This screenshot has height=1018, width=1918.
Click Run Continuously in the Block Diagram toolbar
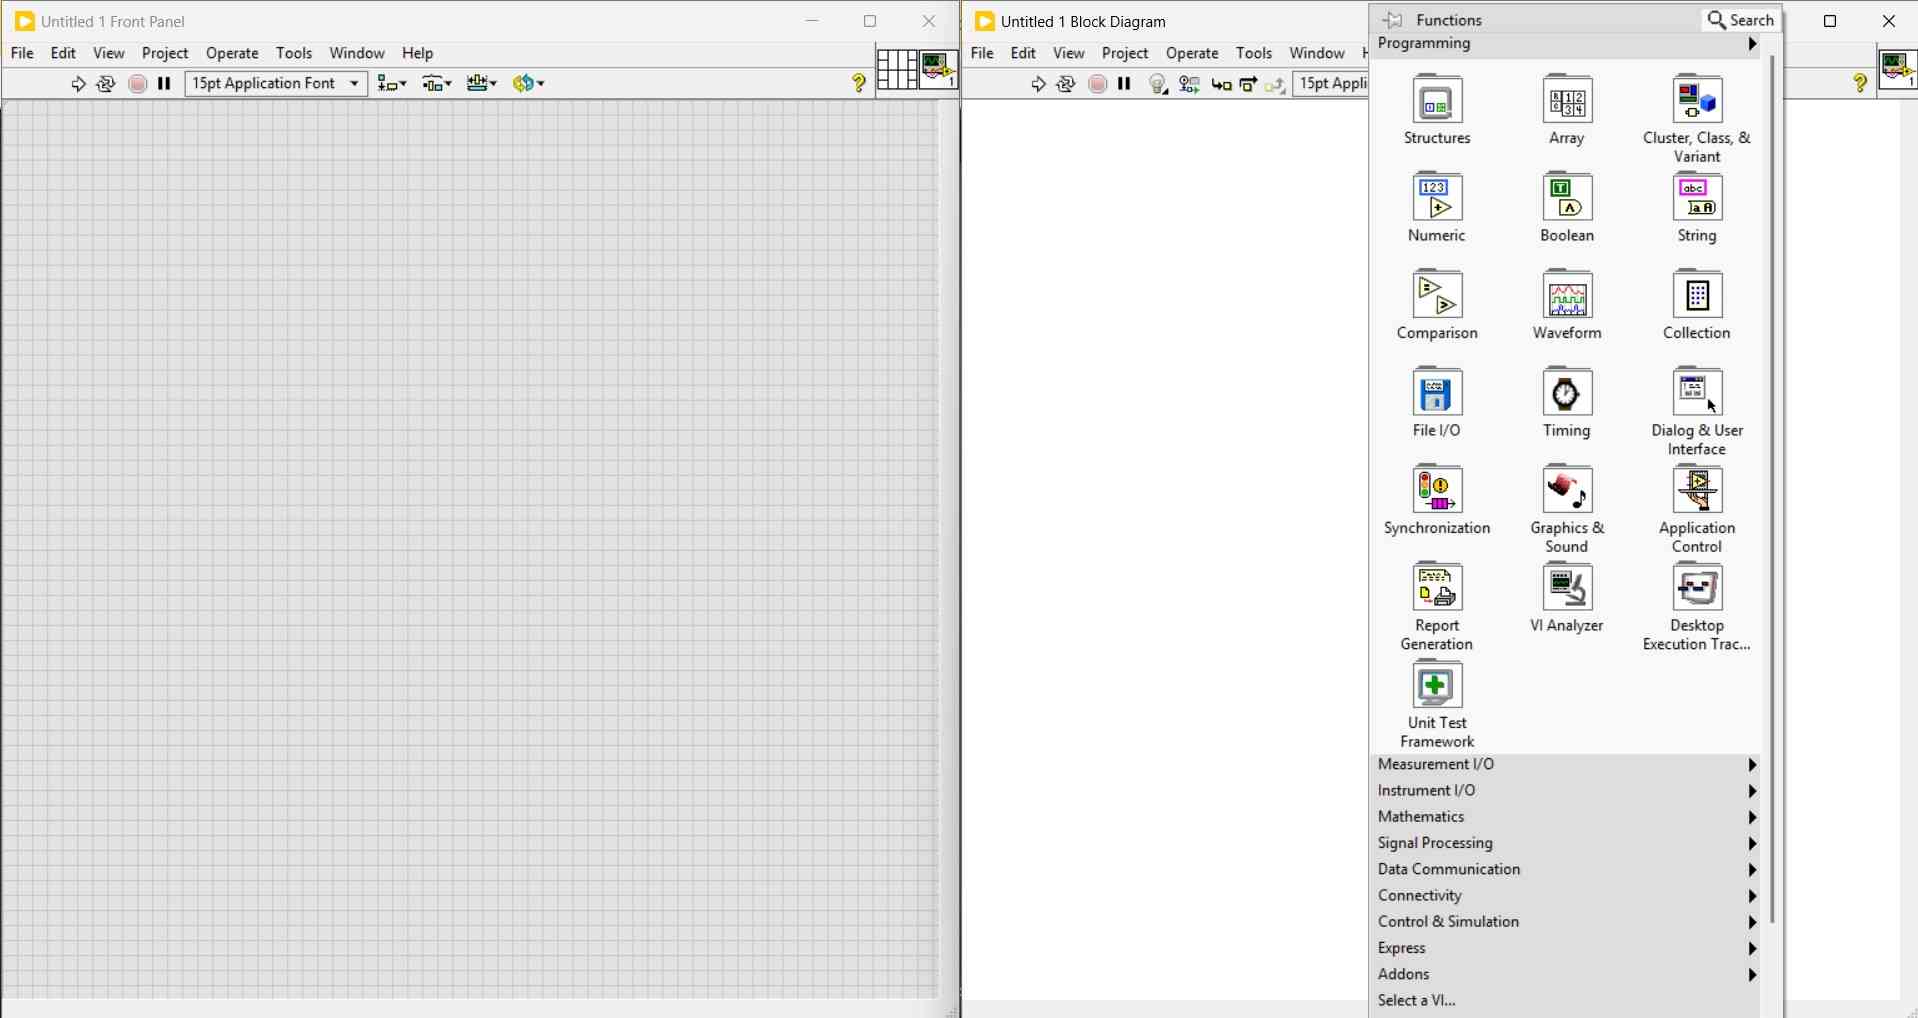pyautogui.click(x=1067, y=85)
